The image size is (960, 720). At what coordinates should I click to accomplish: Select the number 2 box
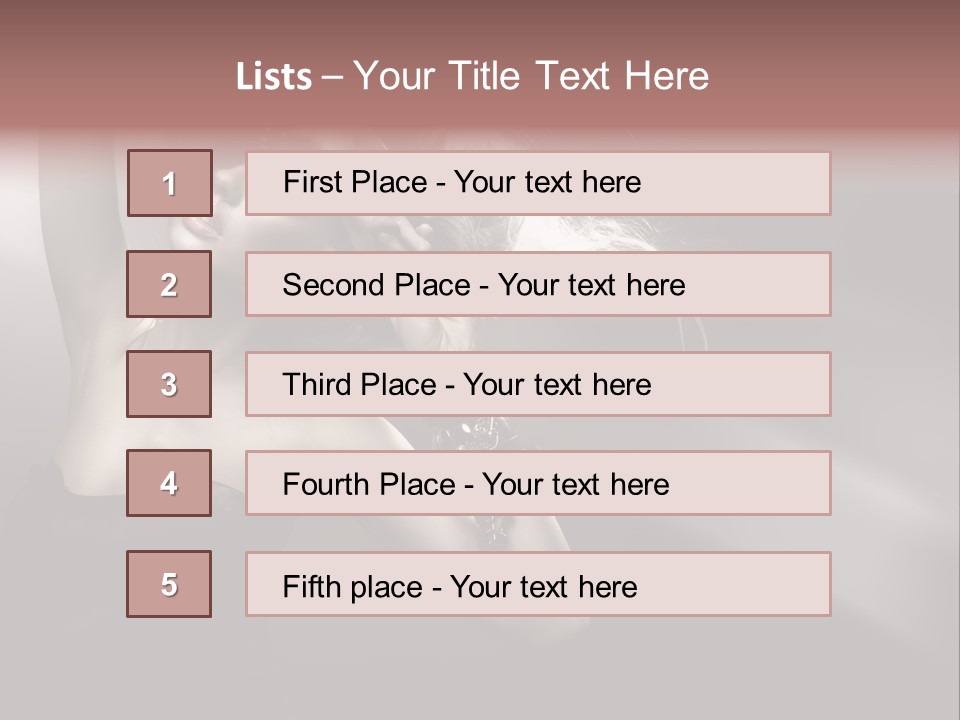click(x=169, y=284)
